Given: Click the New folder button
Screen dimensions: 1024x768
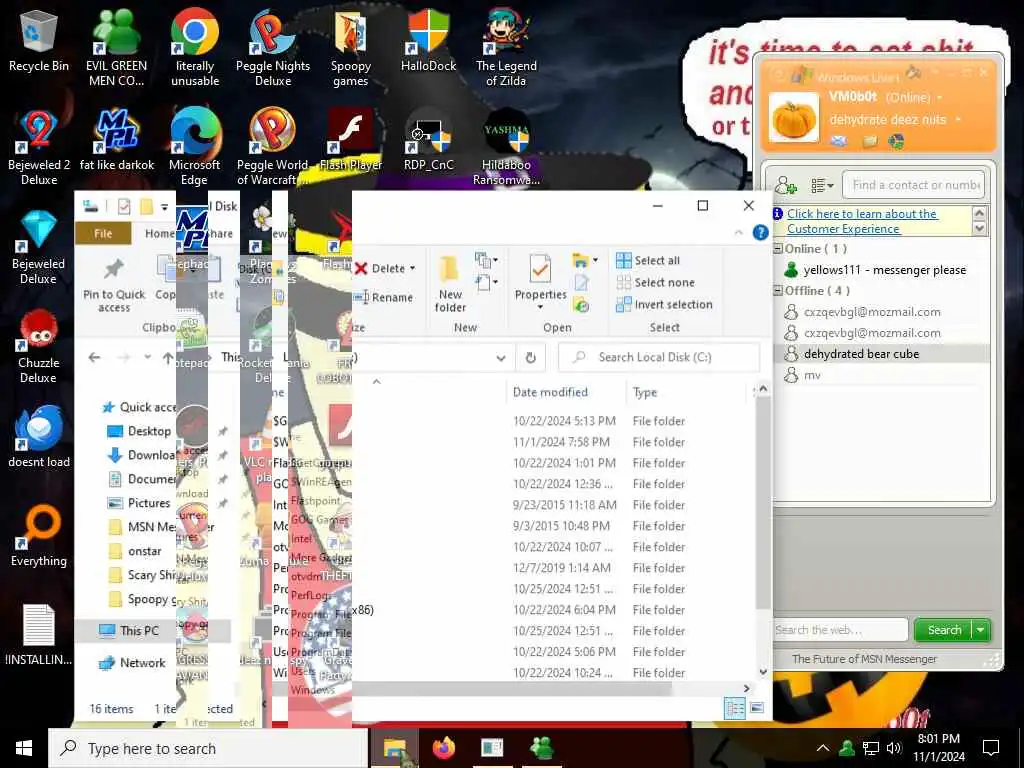Looking at the screenshot, I should click(x=450, y=284).
